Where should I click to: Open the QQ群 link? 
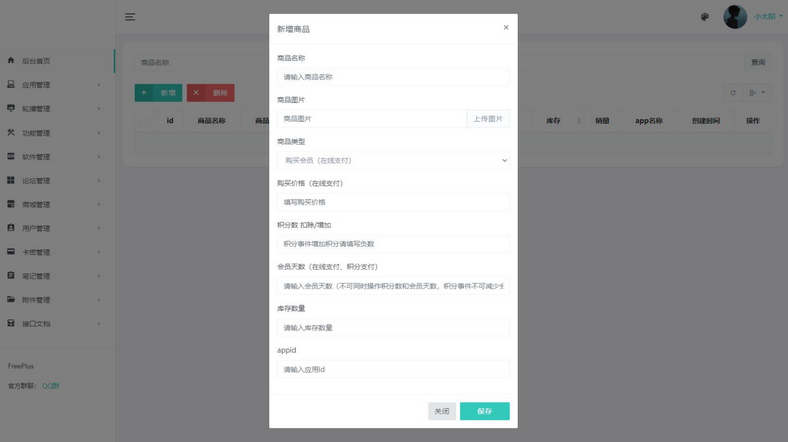(50, 386)
